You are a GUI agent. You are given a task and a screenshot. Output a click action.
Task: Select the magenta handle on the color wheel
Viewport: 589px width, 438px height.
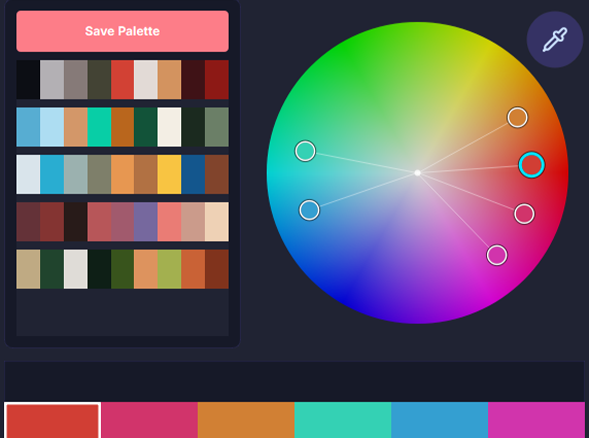[497, 255]
